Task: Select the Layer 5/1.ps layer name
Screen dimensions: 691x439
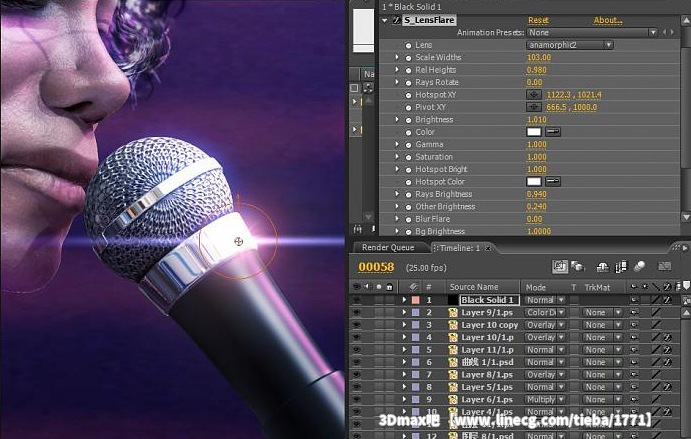Action: tap(487, 387)
